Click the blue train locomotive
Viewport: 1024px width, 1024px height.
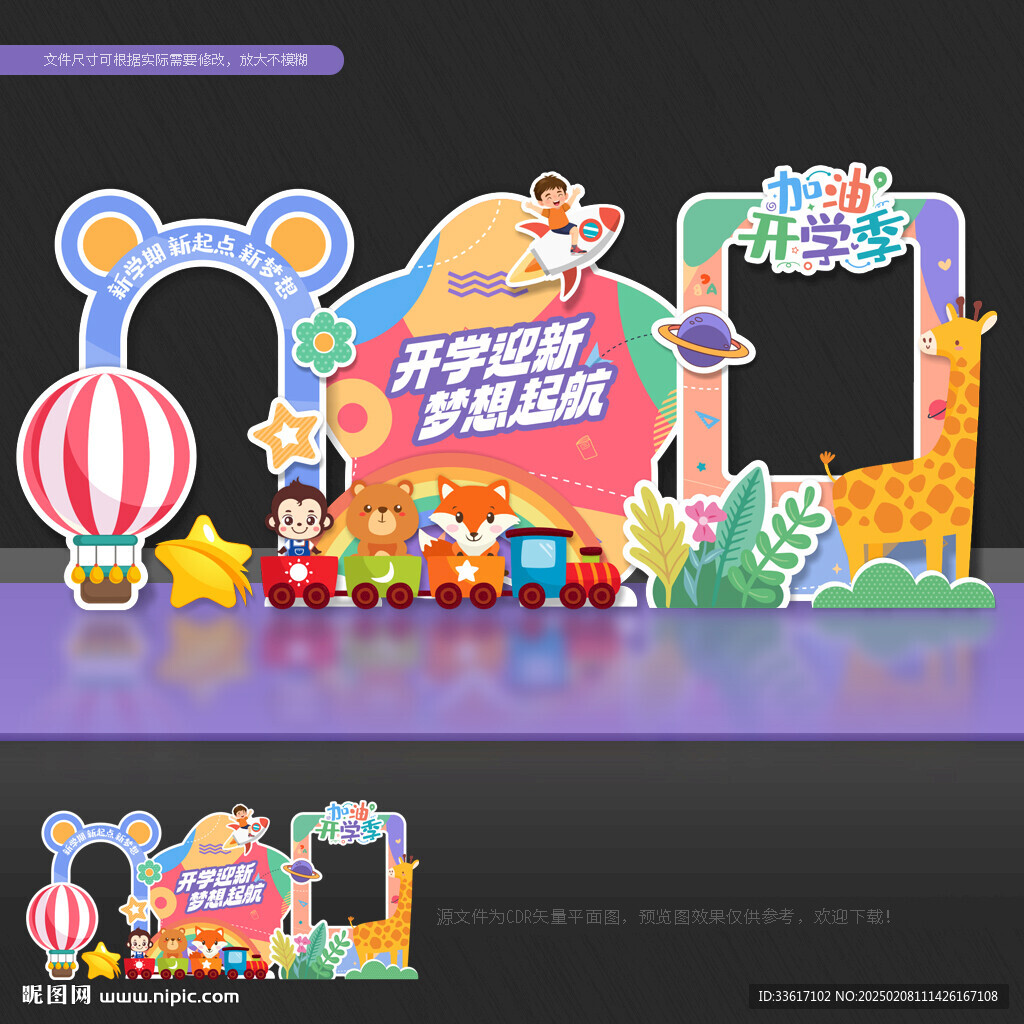pos(564,568)
